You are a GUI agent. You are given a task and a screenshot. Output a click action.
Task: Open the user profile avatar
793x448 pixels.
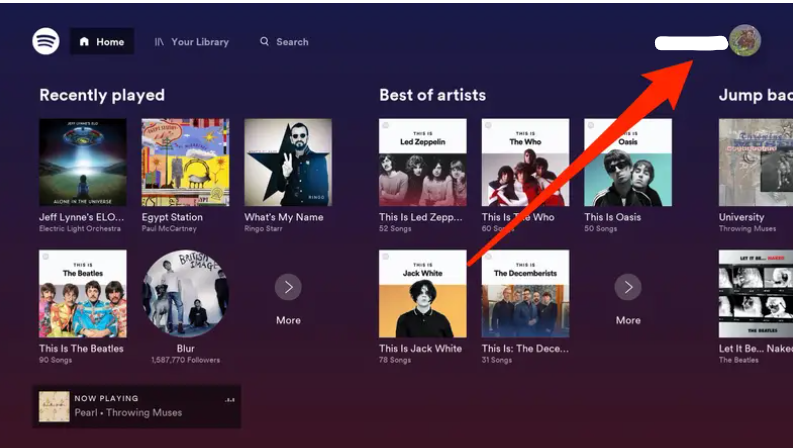coord(745,40)
